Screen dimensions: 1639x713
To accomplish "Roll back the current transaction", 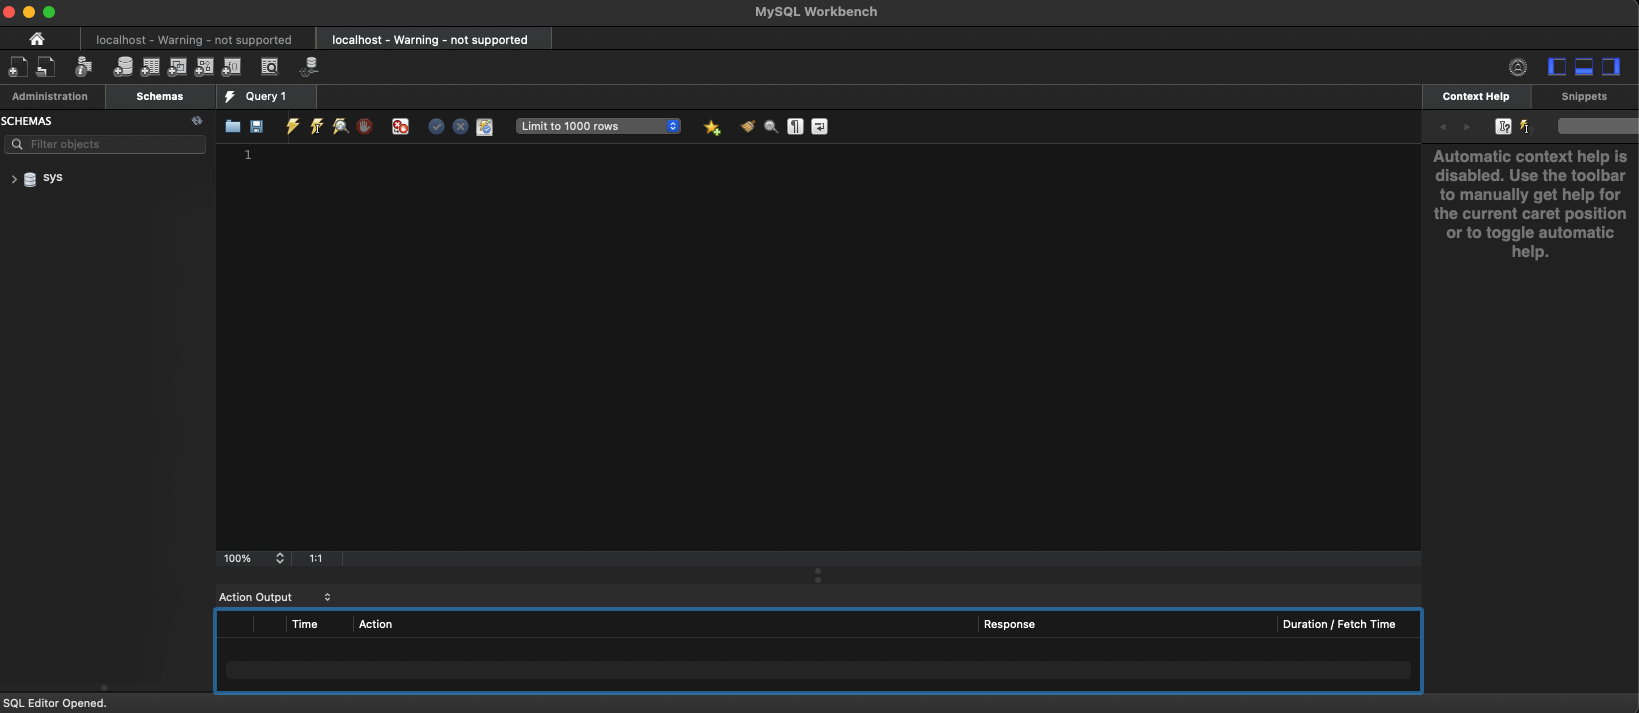I will click(x=460, y=127).
